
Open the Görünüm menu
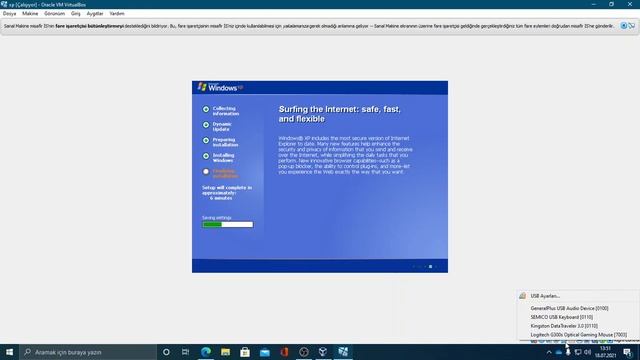[54, 13]
